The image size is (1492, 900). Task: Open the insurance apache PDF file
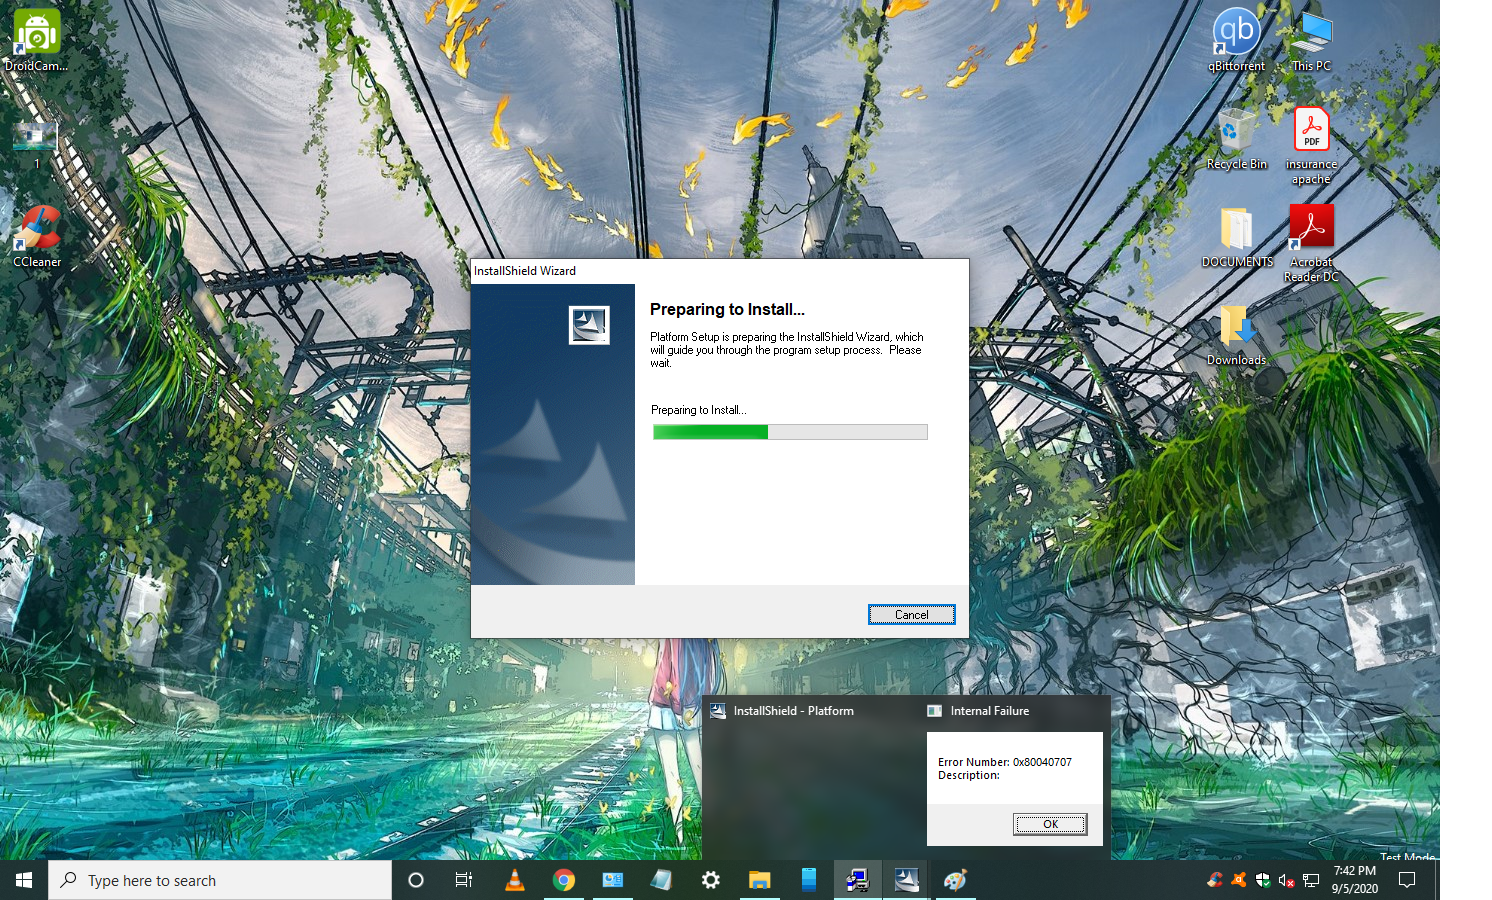(1311, 146)
